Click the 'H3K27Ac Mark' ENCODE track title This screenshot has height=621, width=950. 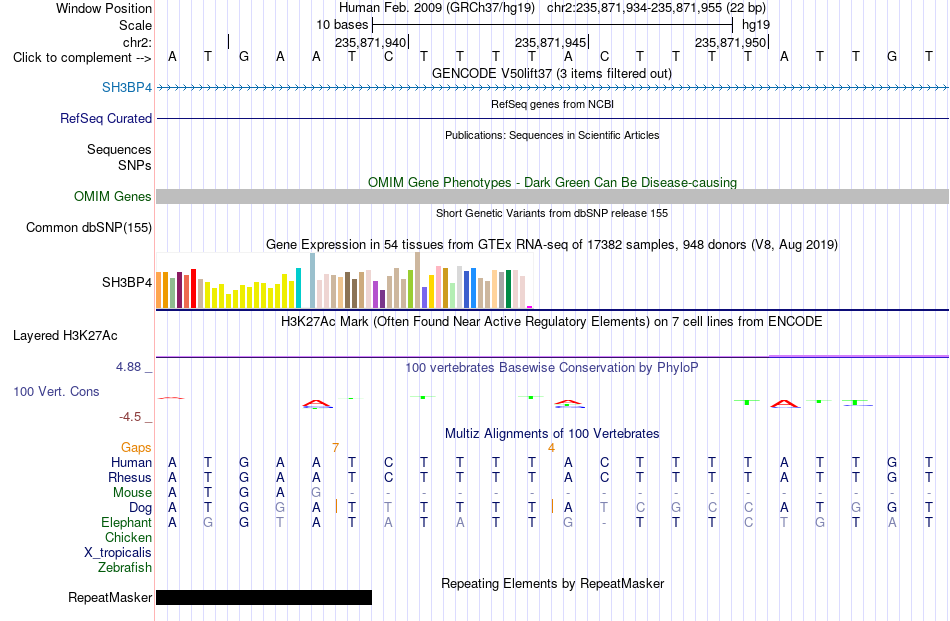(x=552, y=321)
